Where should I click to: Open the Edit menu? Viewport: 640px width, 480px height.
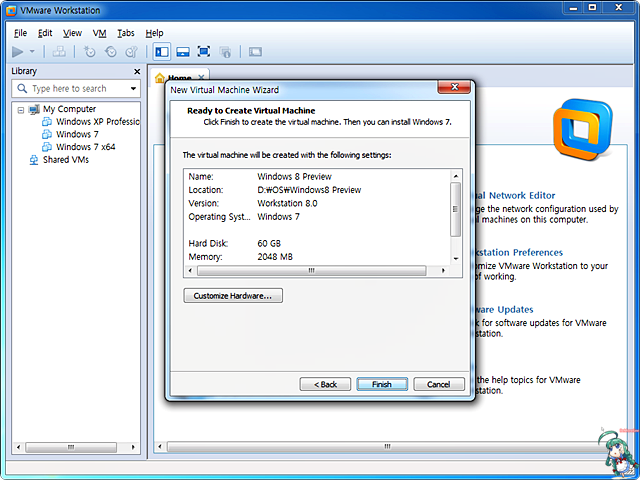(45, 33)
